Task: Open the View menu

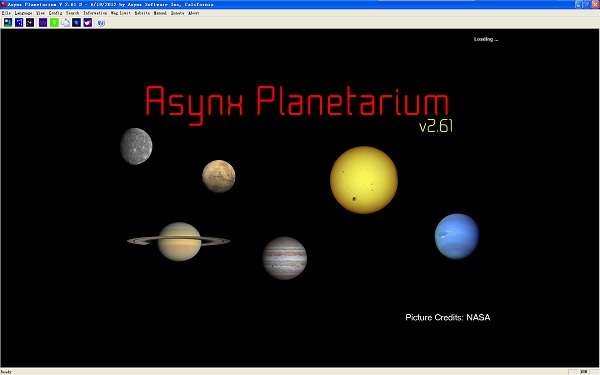Action: [x=40, y=13]
